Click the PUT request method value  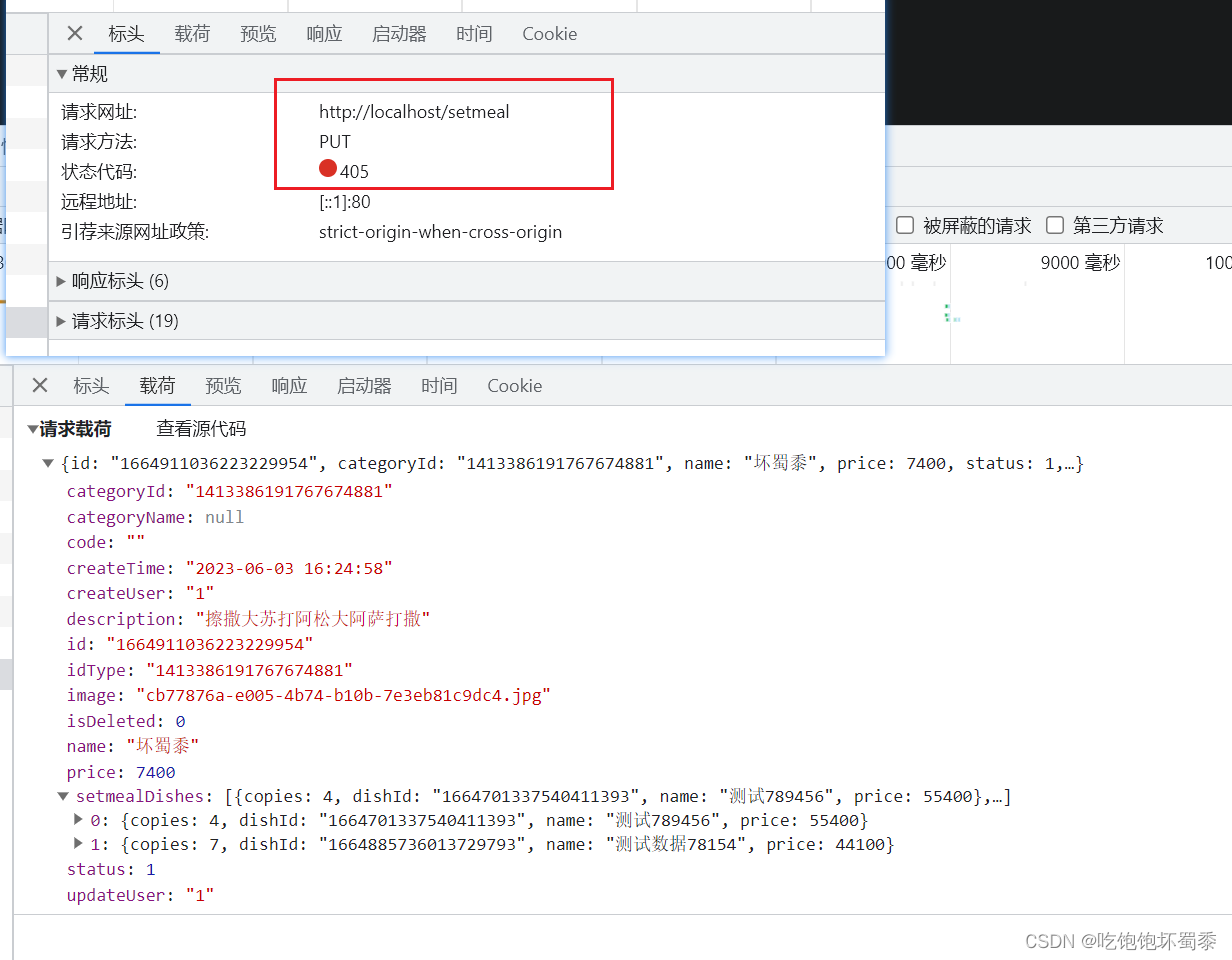335,142
